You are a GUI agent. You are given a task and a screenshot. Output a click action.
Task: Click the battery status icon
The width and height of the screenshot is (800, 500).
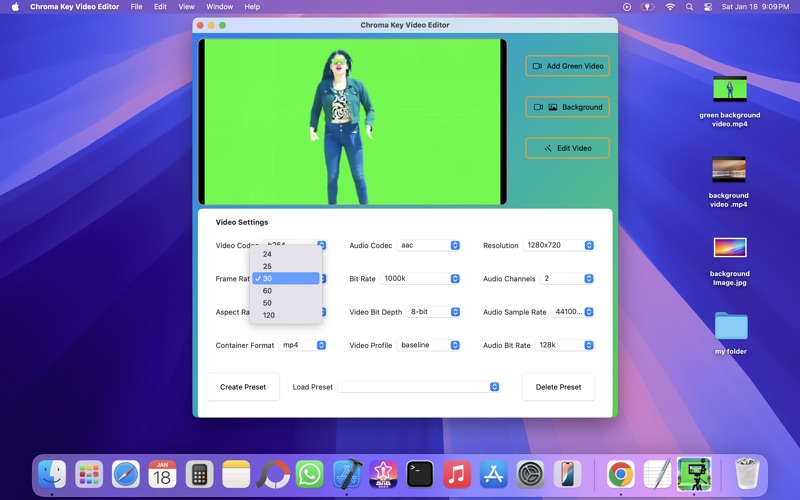[x=647, y=7]
